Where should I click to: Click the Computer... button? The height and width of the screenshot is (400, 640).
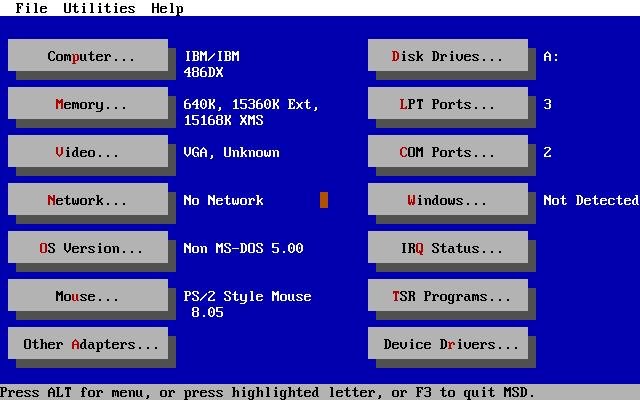[88, 56]
